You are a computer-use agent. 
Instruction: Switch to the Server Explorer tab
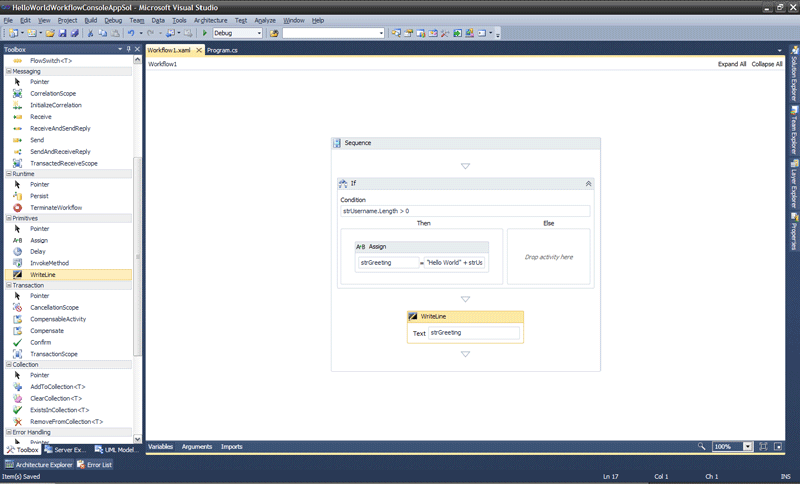pos(65,449)
